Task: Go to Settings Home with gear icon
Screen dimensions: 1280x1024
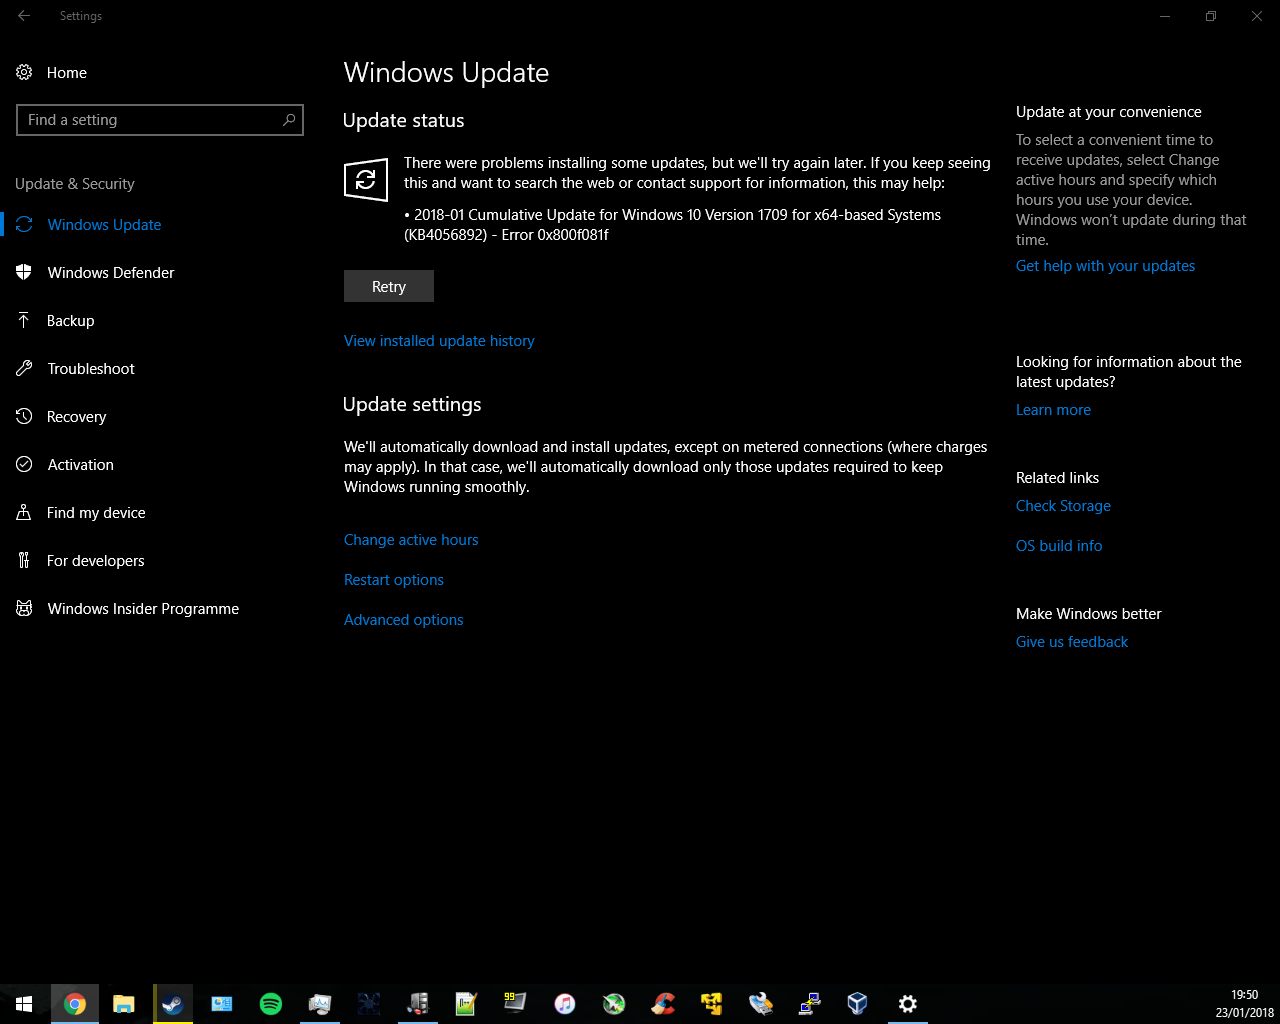Action: click(x=52, y=73)
